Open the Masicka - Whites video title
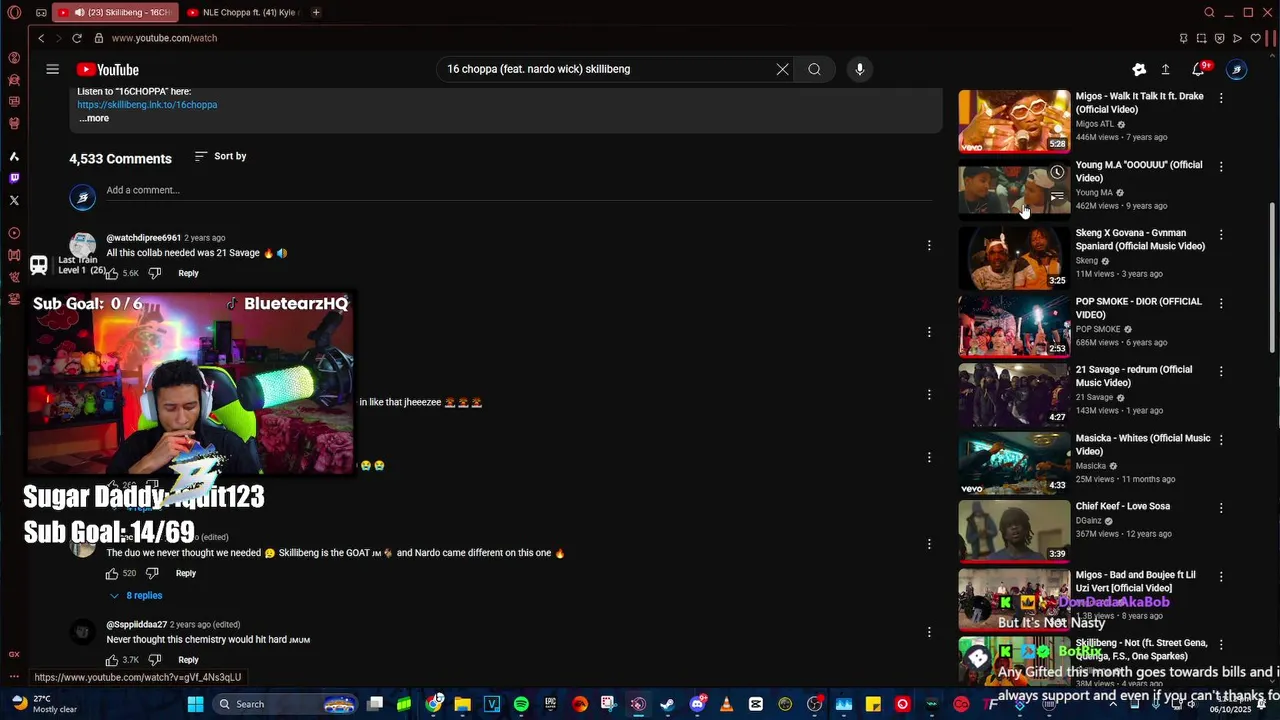Viewport: 1280px width, 720px height. [x=1143, y=444]
